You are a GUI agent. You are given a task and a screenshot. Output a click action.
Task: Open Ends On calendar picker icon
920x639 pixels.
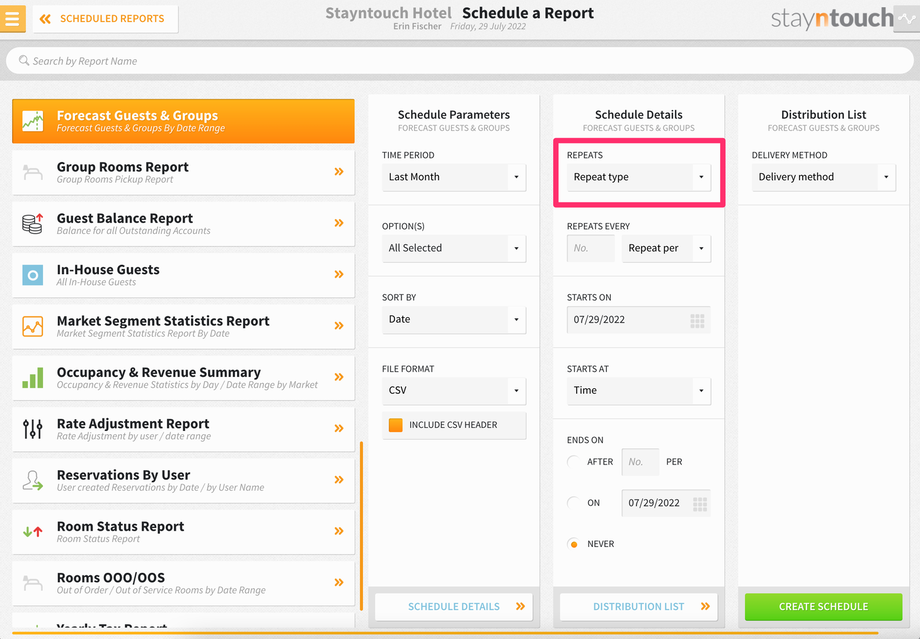pyautogui.click(x=699, y=503)
